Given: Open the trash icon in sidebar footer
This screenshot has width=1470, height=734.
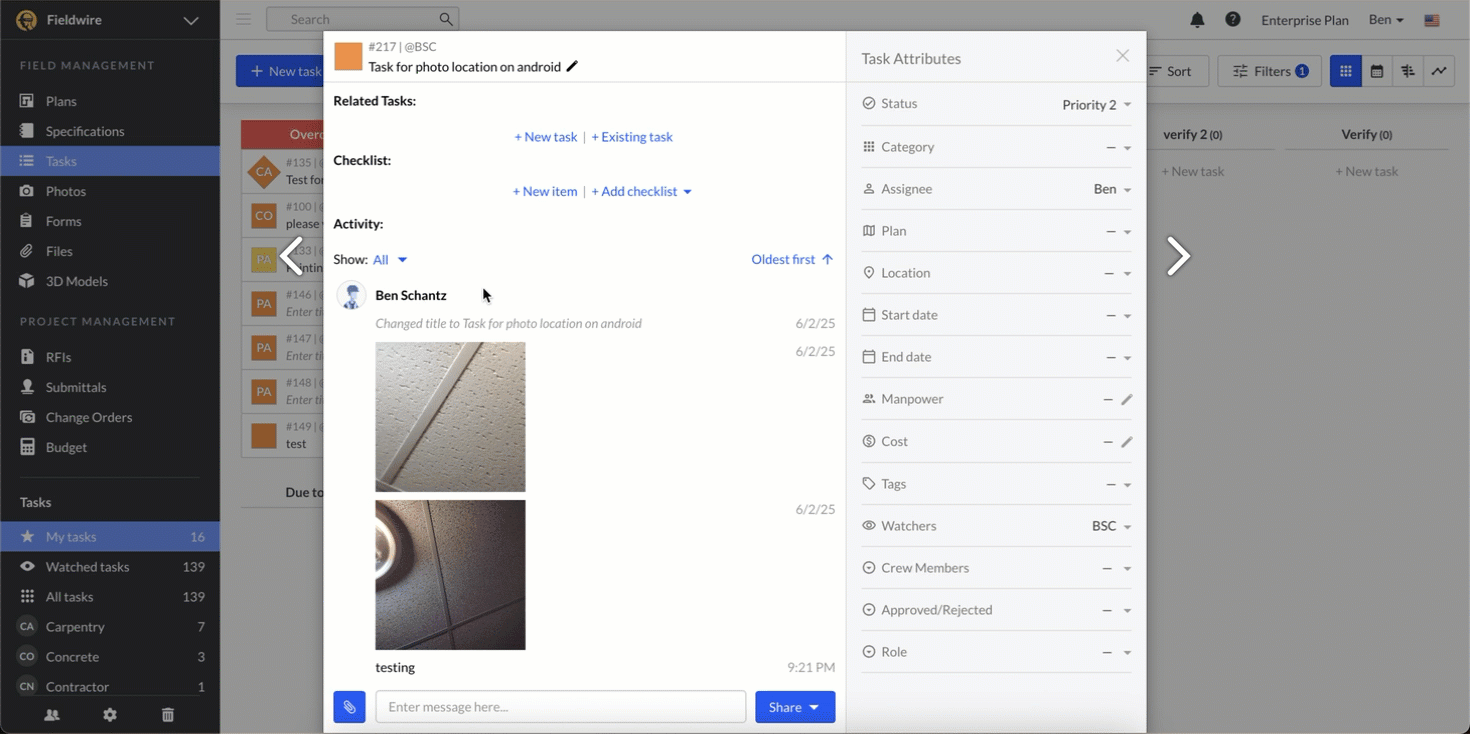Looking at the screenshot, I should [168, 715].
